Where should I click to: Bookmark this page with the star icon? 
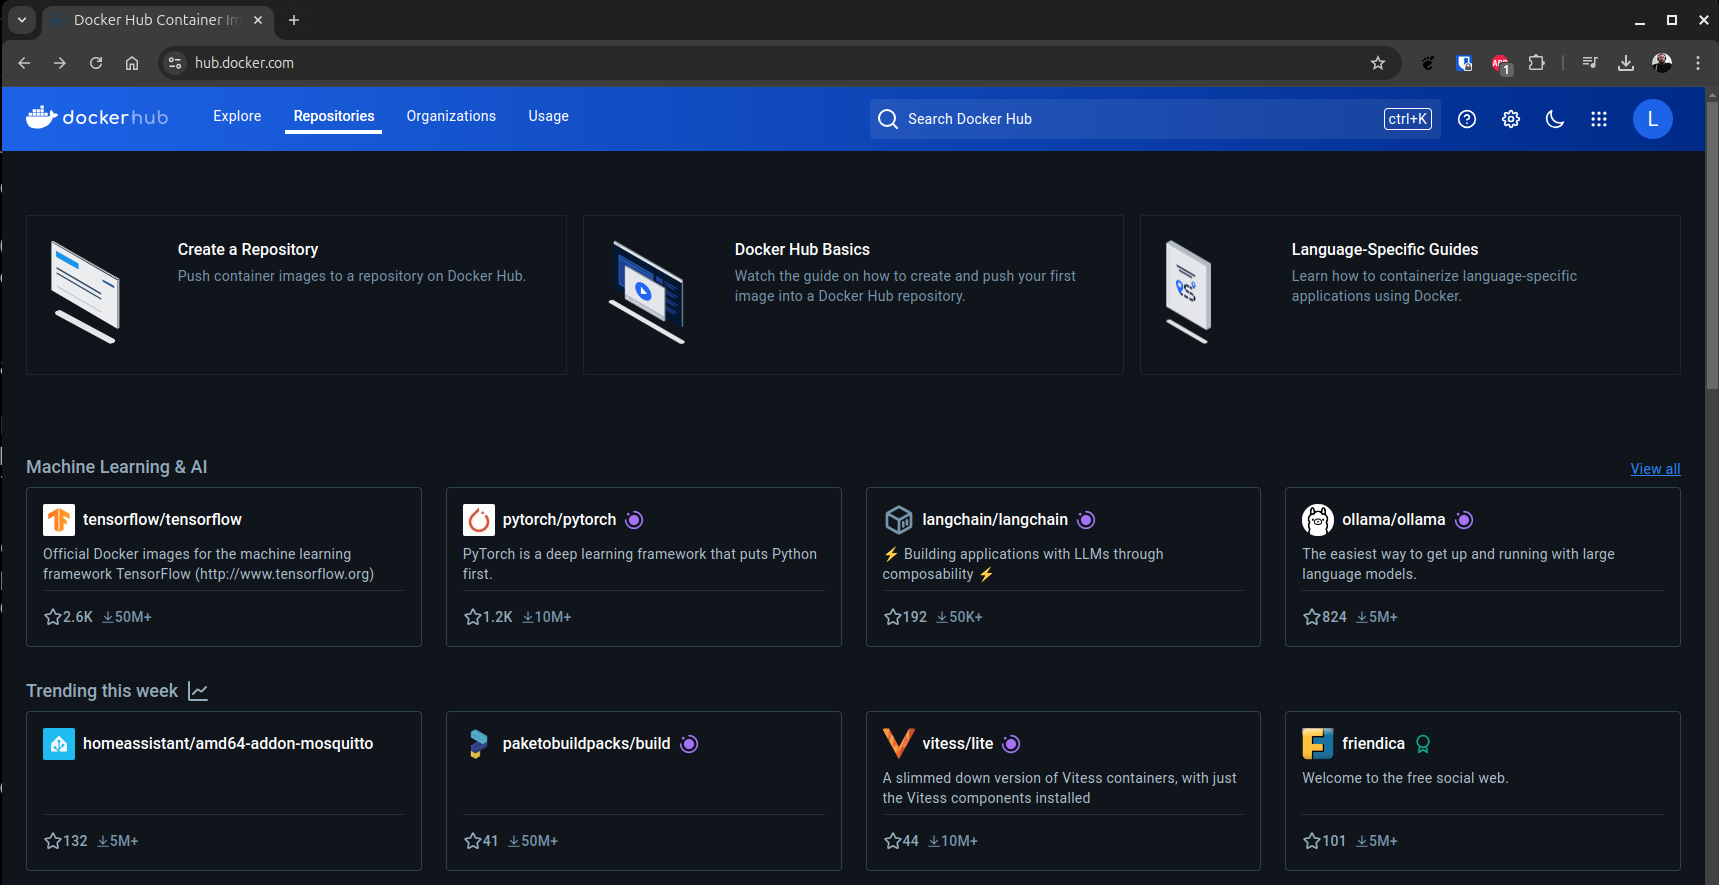pos(1378,63)
